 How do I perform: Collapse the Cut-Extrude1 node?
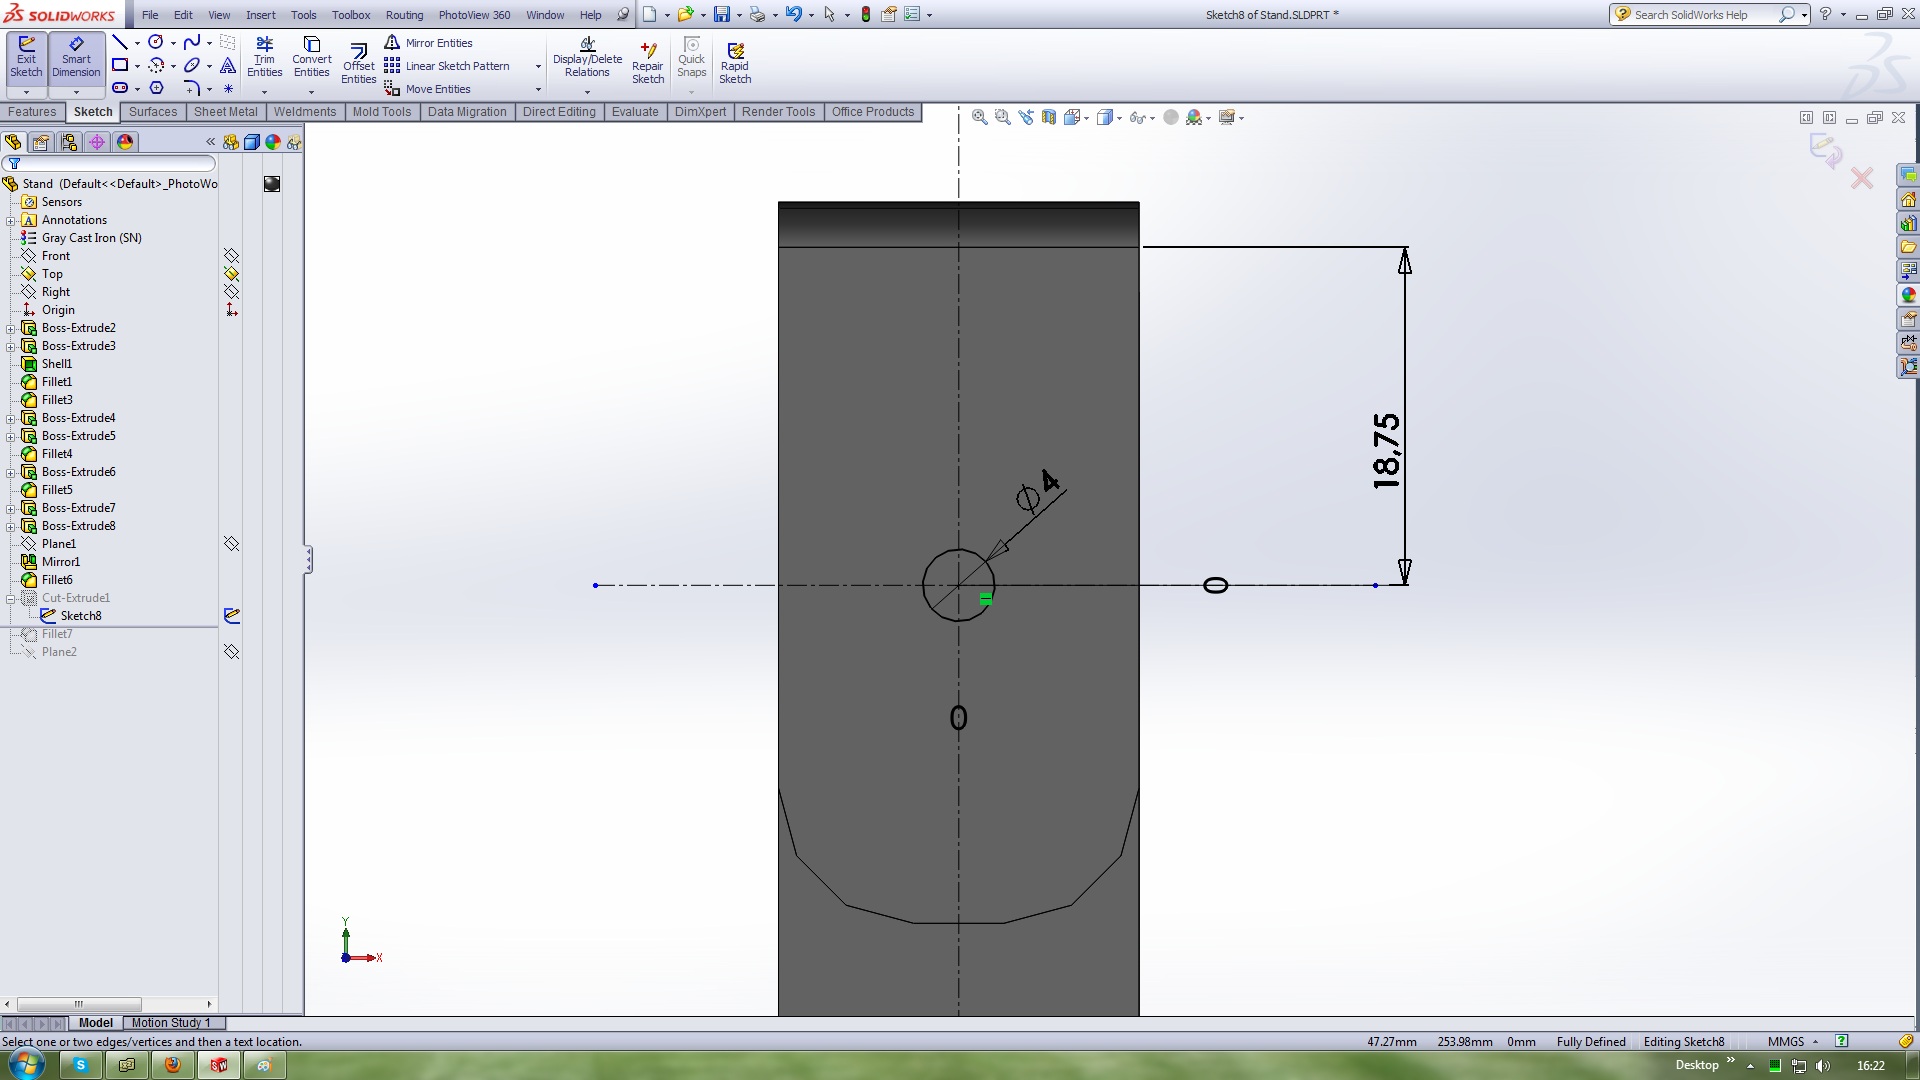11,598
